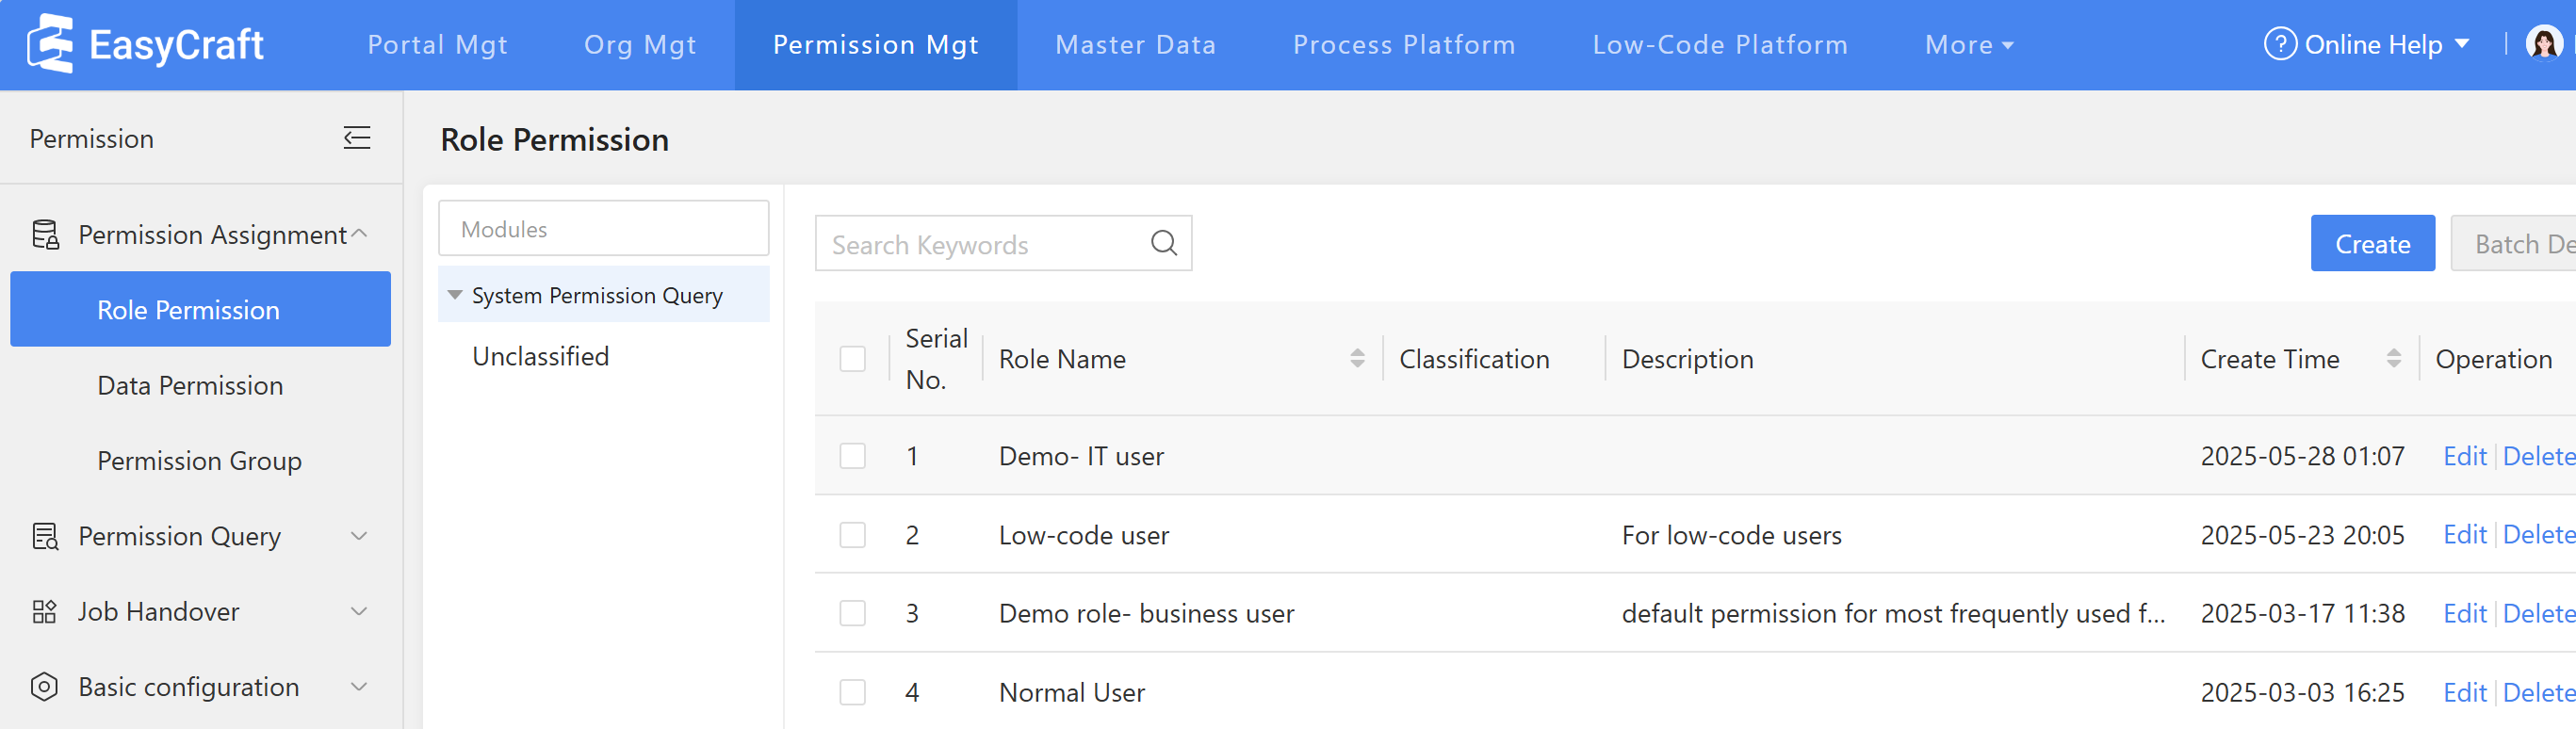Switch to the Master Data tab
The width and height of the screenshot is (2576, 729).
click(1135, 45)
